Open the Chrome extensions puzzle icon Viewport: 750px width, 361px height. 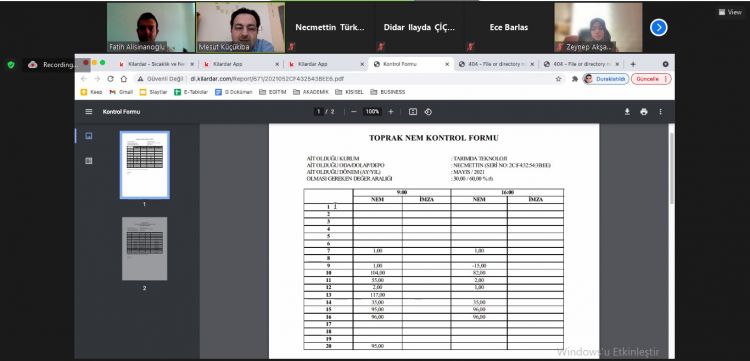[575, 79]
